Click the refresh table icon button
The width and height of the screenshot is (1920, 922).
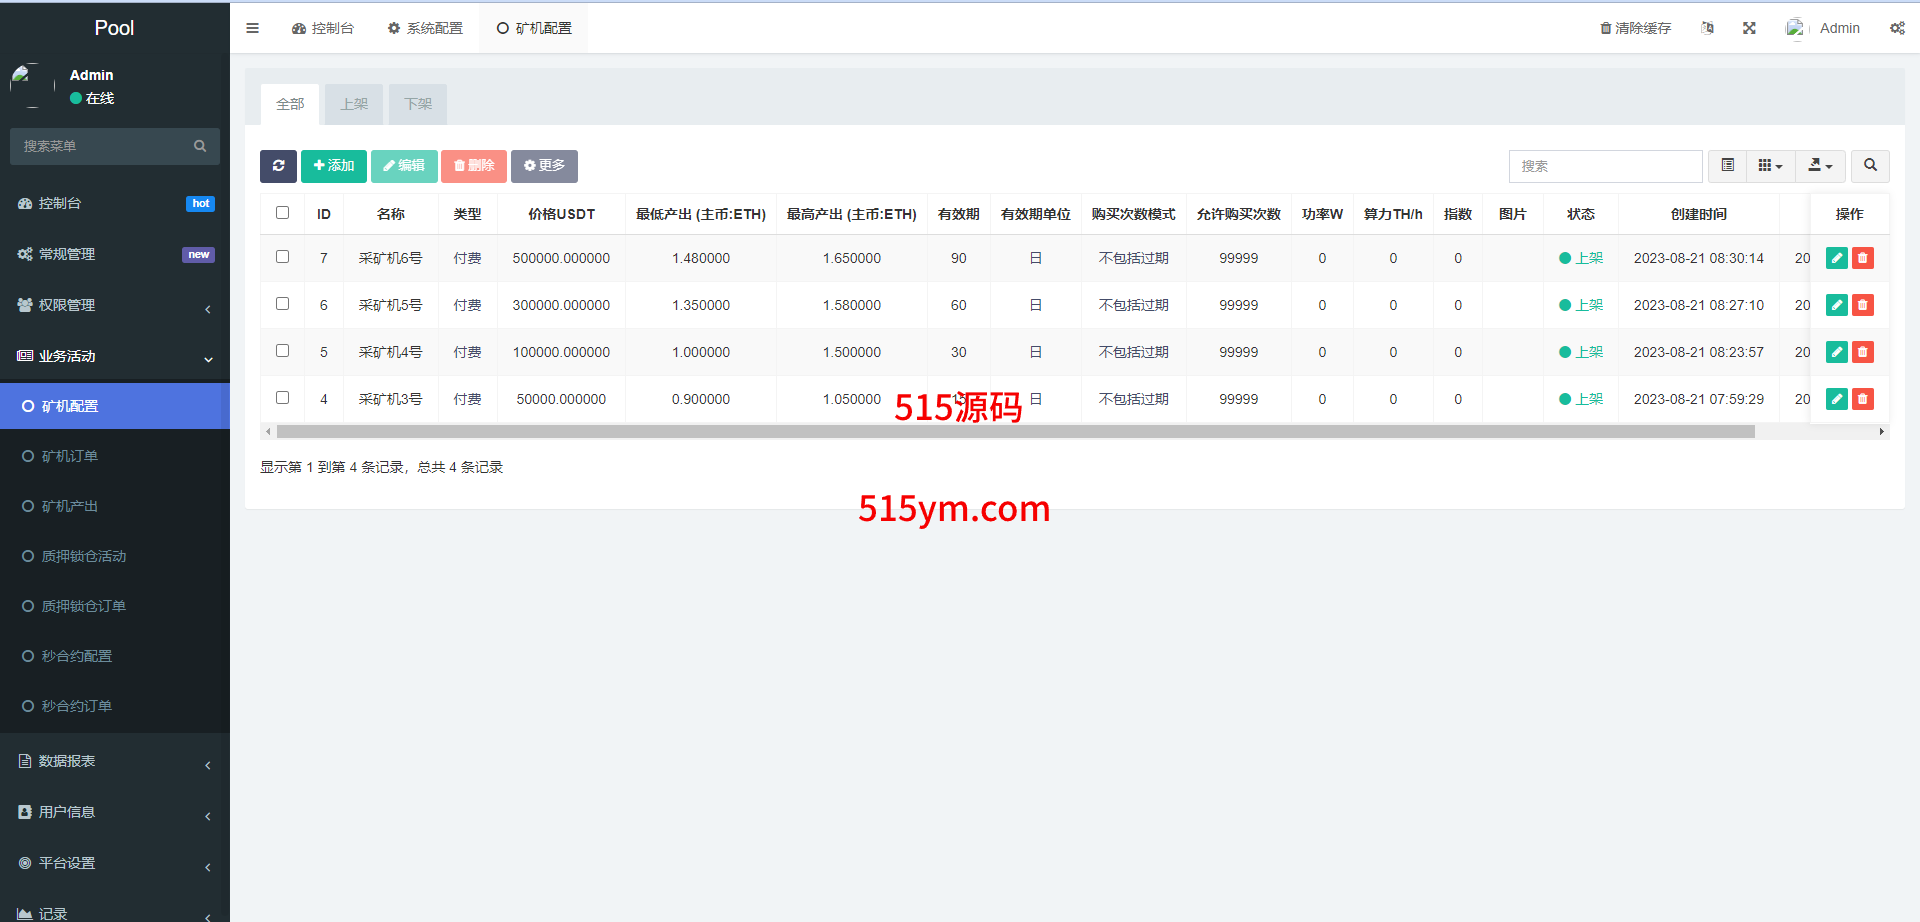pos(278,166)
